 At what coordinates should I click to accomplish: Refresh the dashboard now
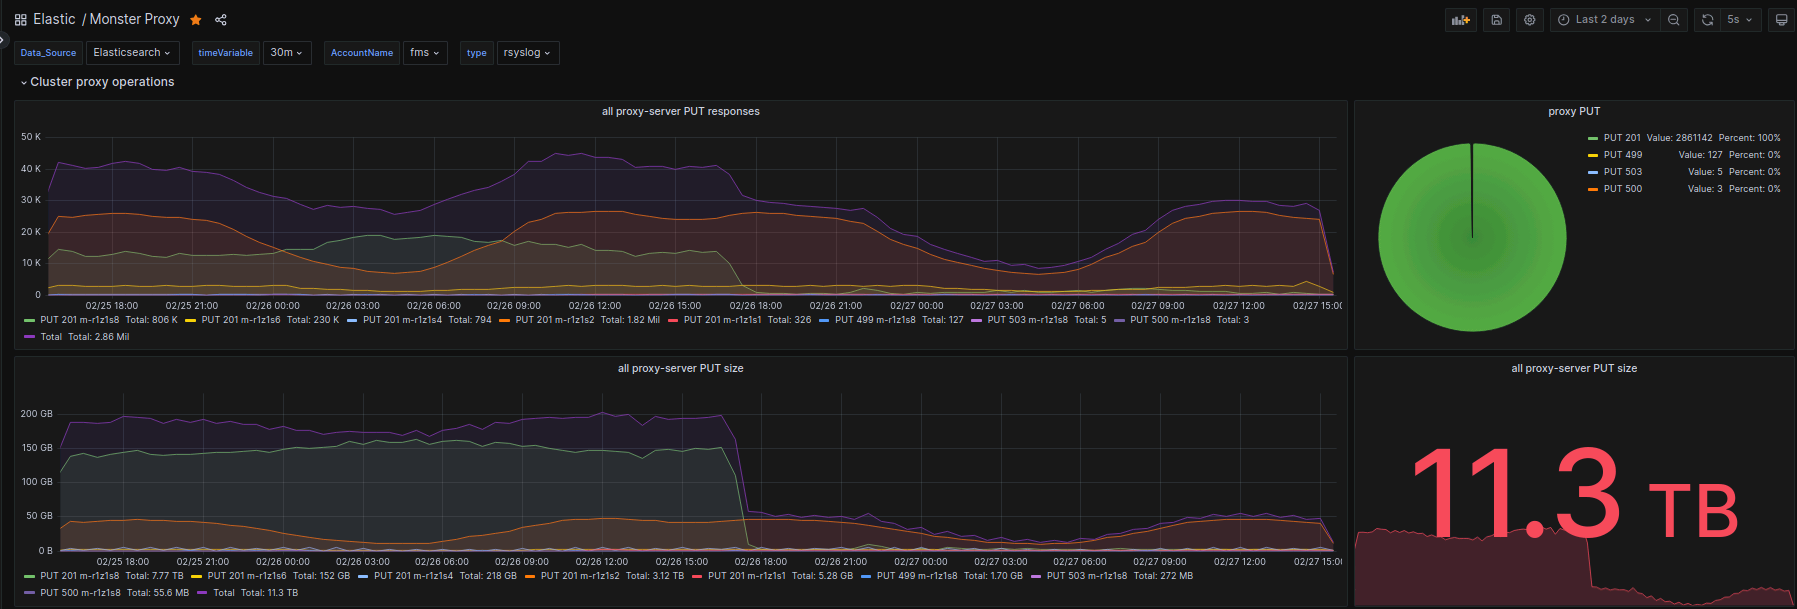(x=1707, y=20)
